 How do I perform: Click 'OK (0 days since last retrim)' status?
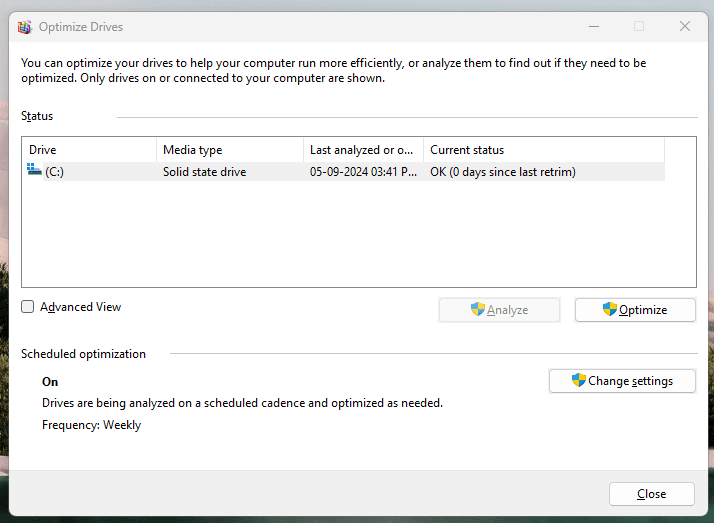coord(503,172)
